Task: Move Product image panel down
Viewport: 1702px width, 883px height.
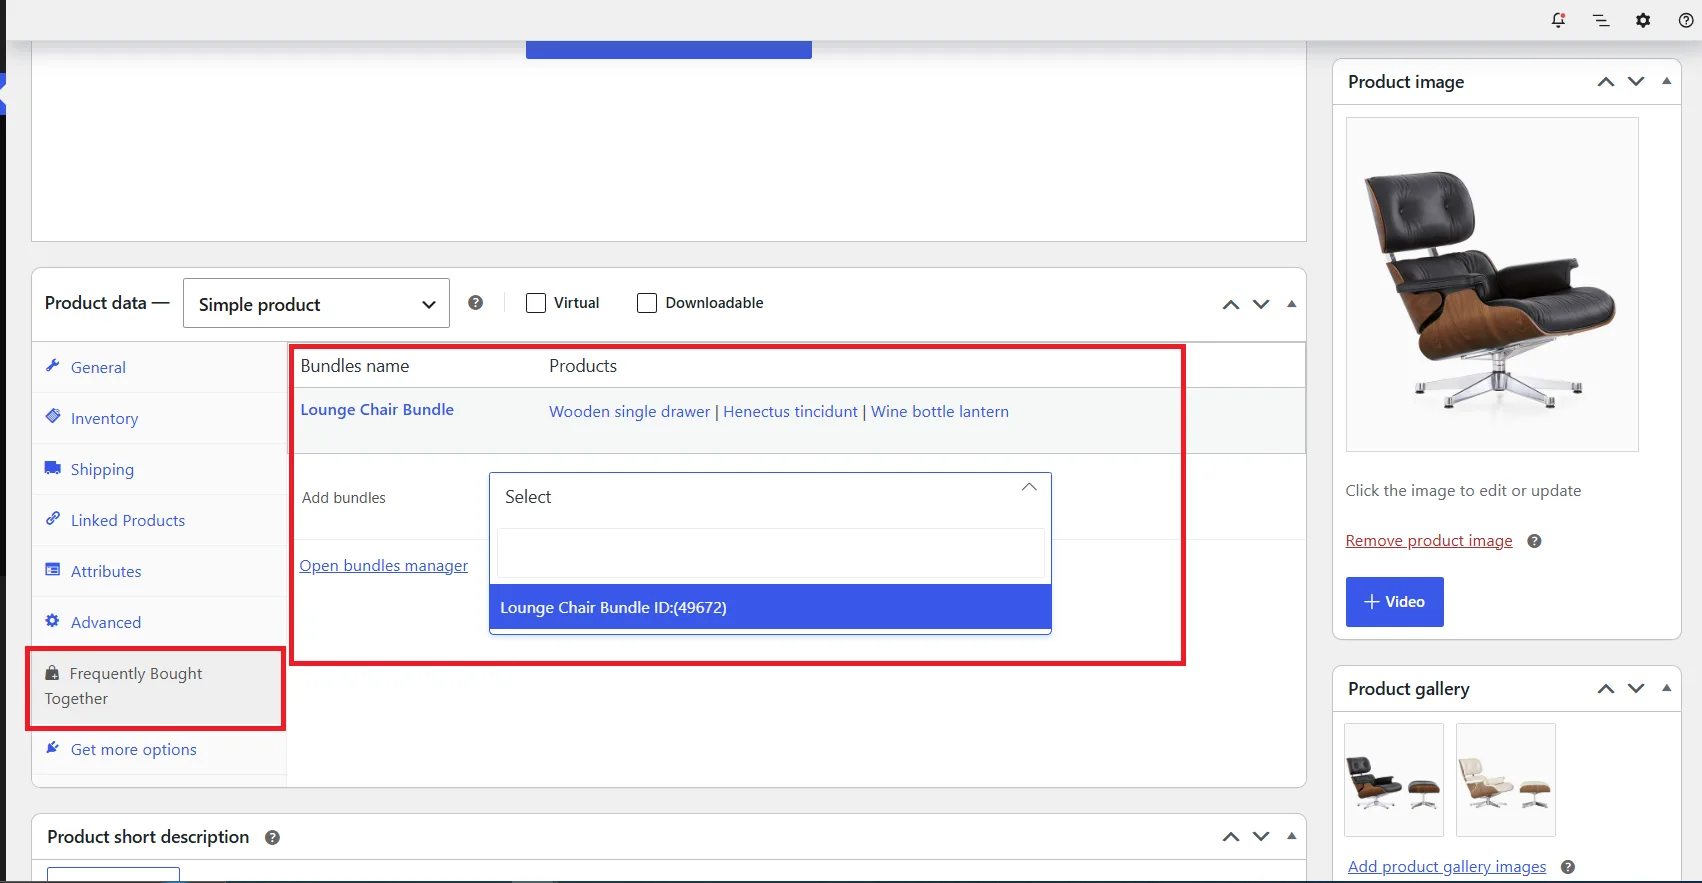Action: click(1636, 82)
